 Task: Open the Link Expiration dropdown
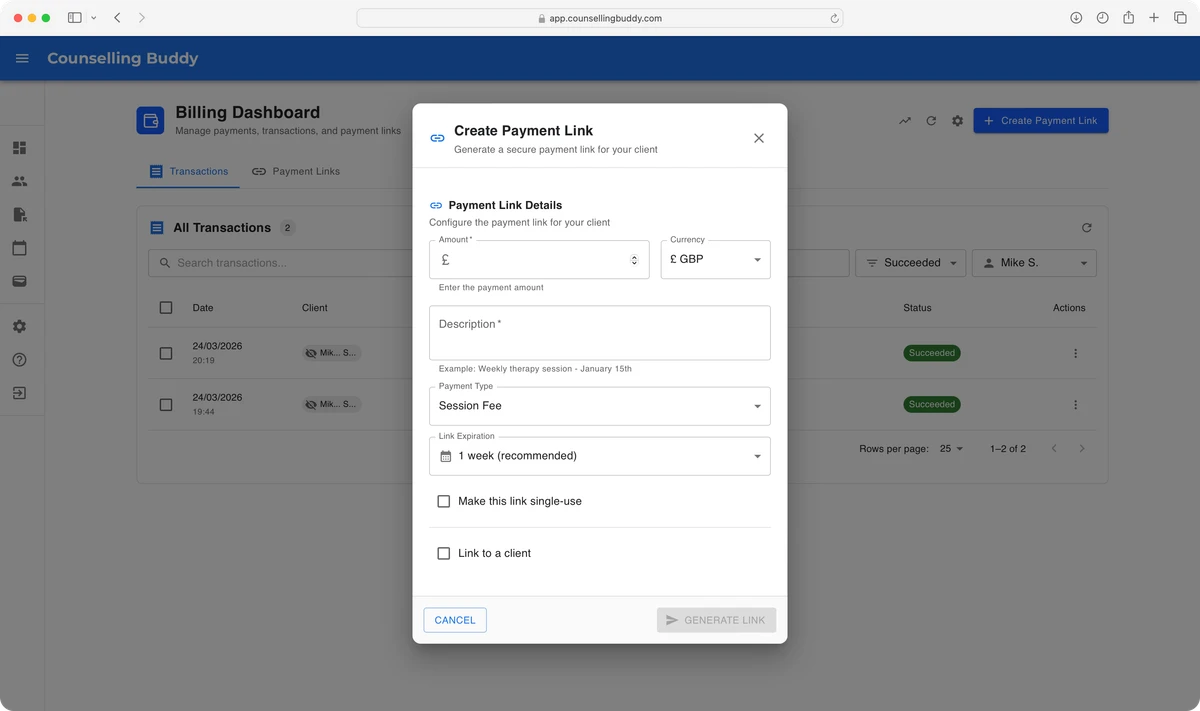[x=600, y=456]
